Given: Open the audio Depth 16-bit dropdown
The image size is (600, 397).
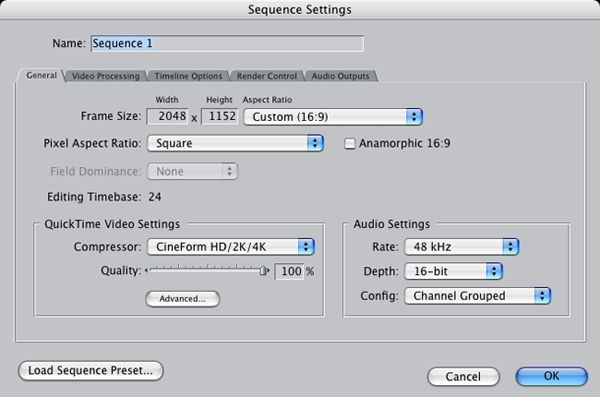Looking at the screenshot, I should 453,271.
